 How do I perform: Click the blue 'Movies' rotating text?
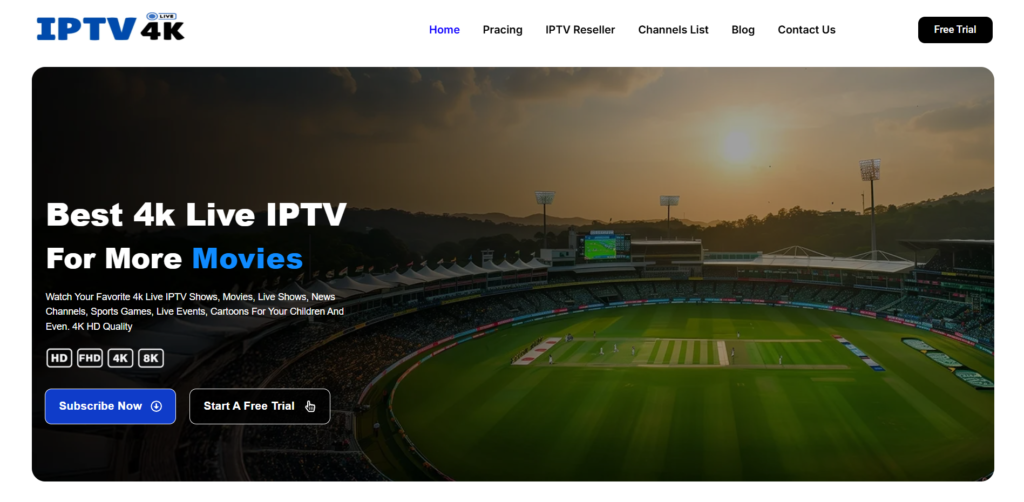[x=247, y=259]
